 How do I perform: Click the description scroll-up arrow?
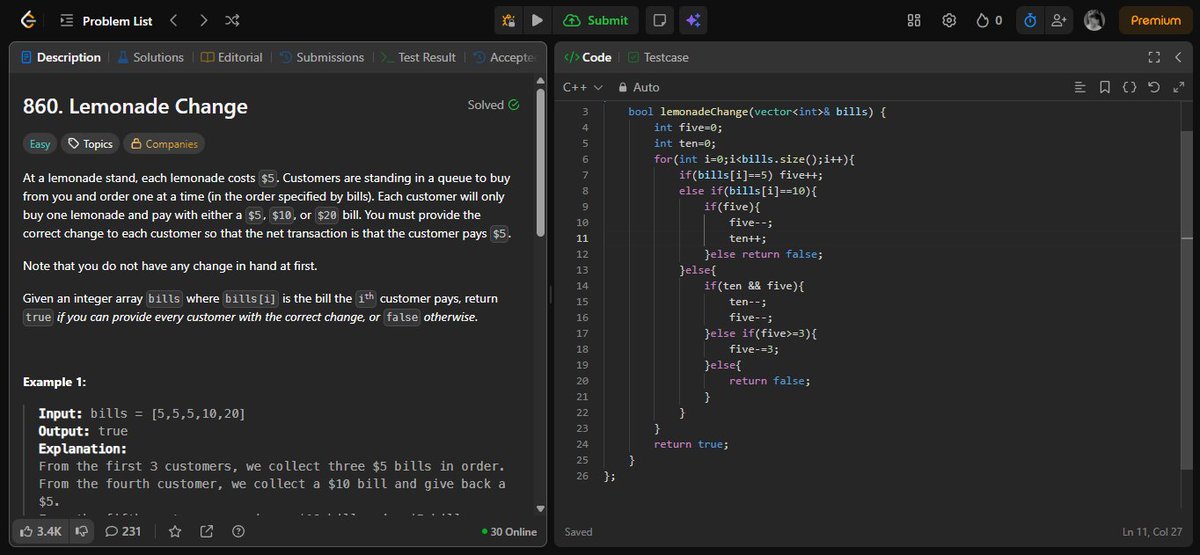coord(541,80)
